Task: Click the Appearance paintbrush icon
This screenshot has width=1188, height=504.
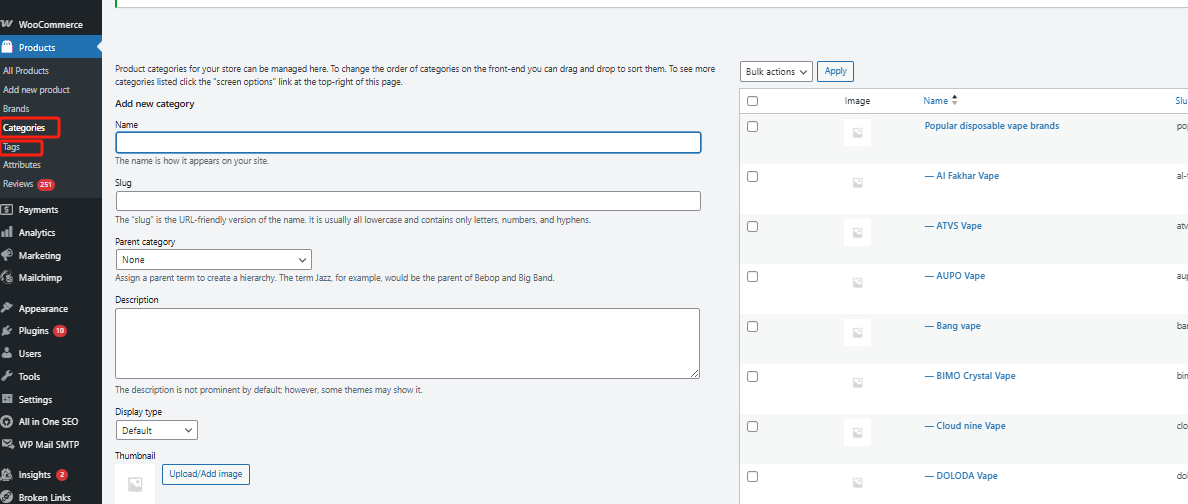Action: point(7,308)
